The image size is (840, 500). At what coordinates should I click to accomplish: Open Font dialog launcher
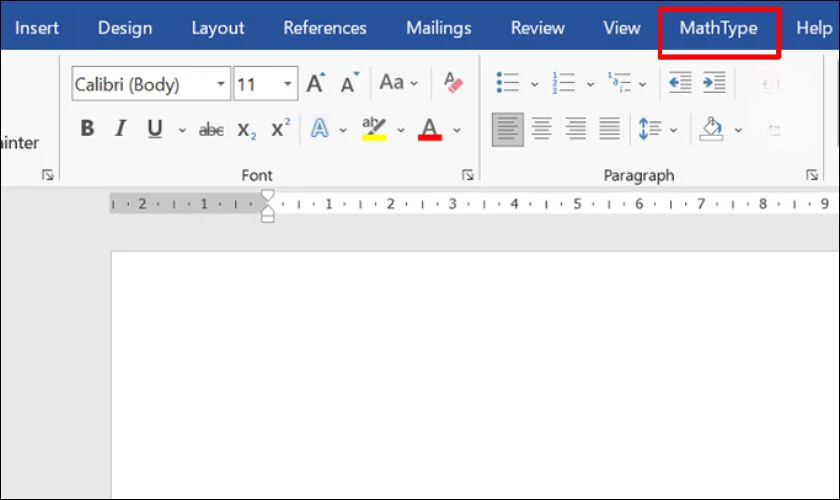click(x=468, y=175)
